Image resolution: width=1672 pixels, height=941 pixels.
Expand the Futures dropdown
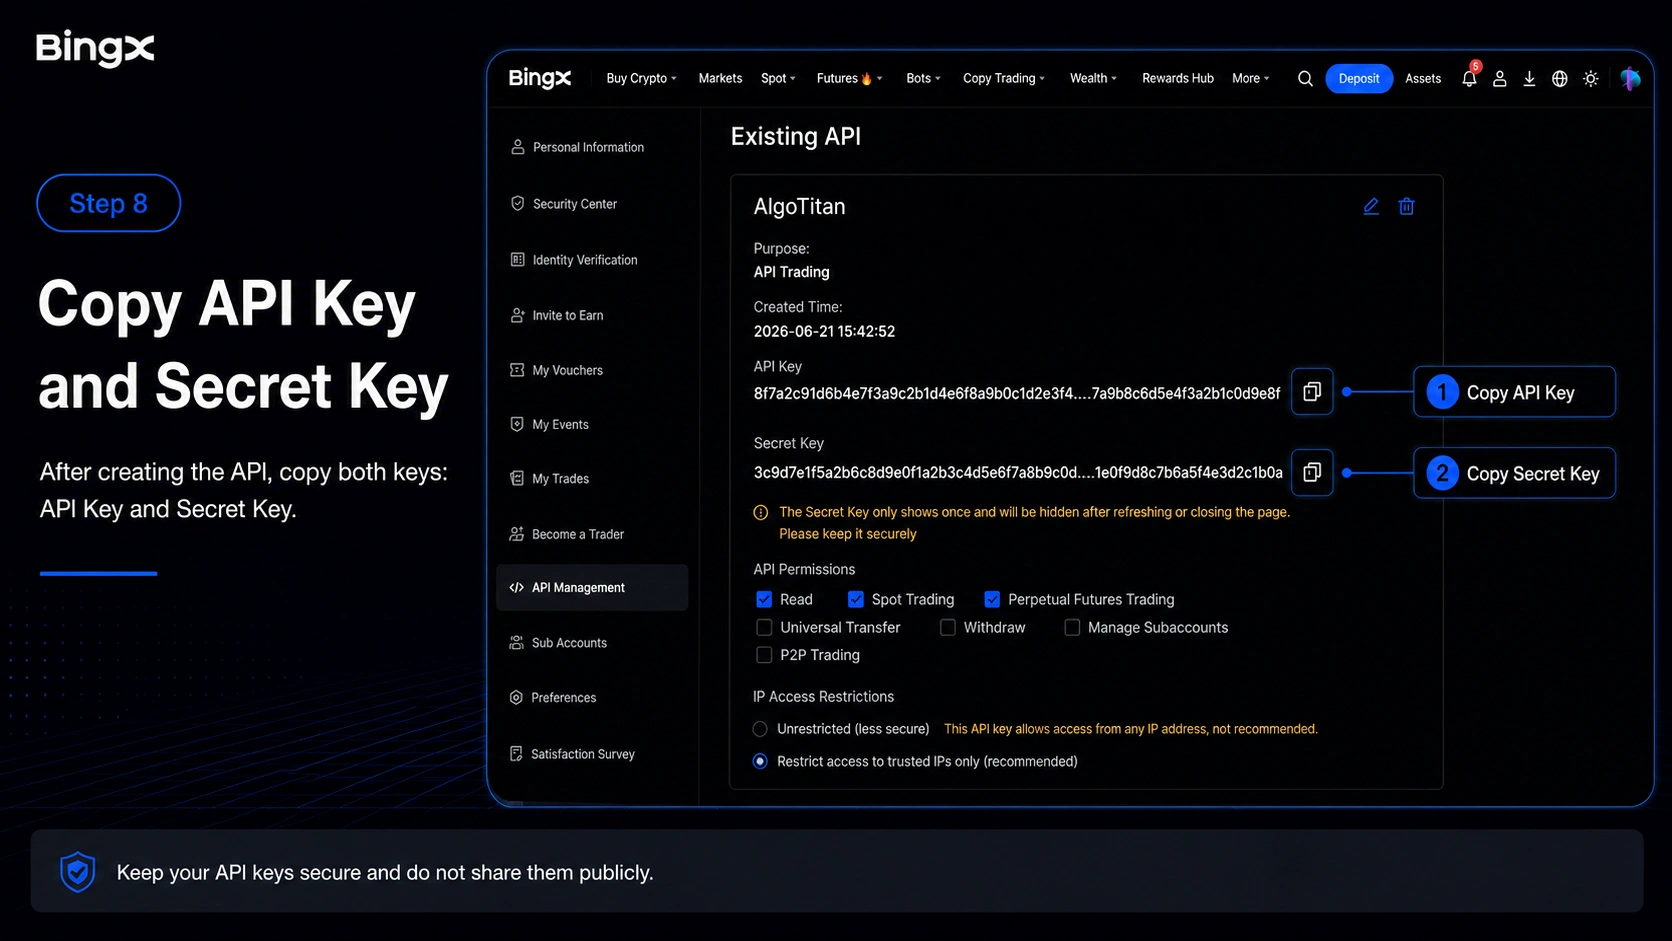click(849, 78)
